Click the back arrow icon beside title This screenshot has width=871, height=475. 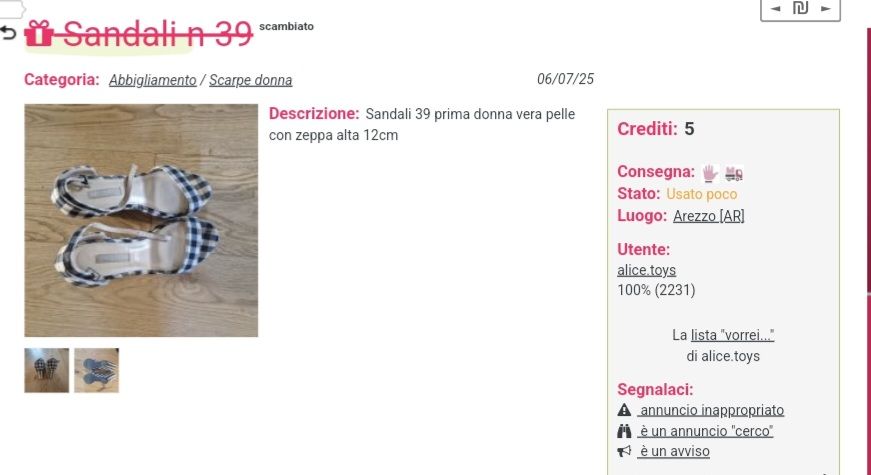pyautogui.click(x=8, y=34)
